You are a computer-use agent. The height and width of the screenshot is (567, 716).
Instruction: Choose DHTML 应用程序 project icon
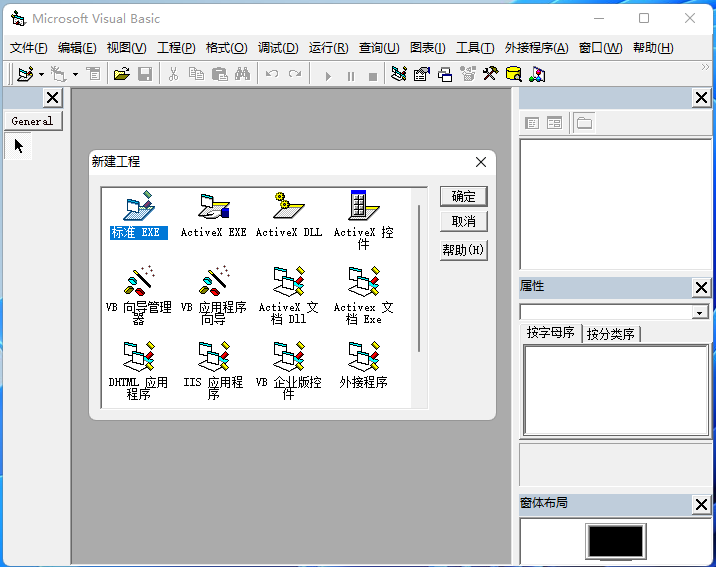(x=139, y=370)
